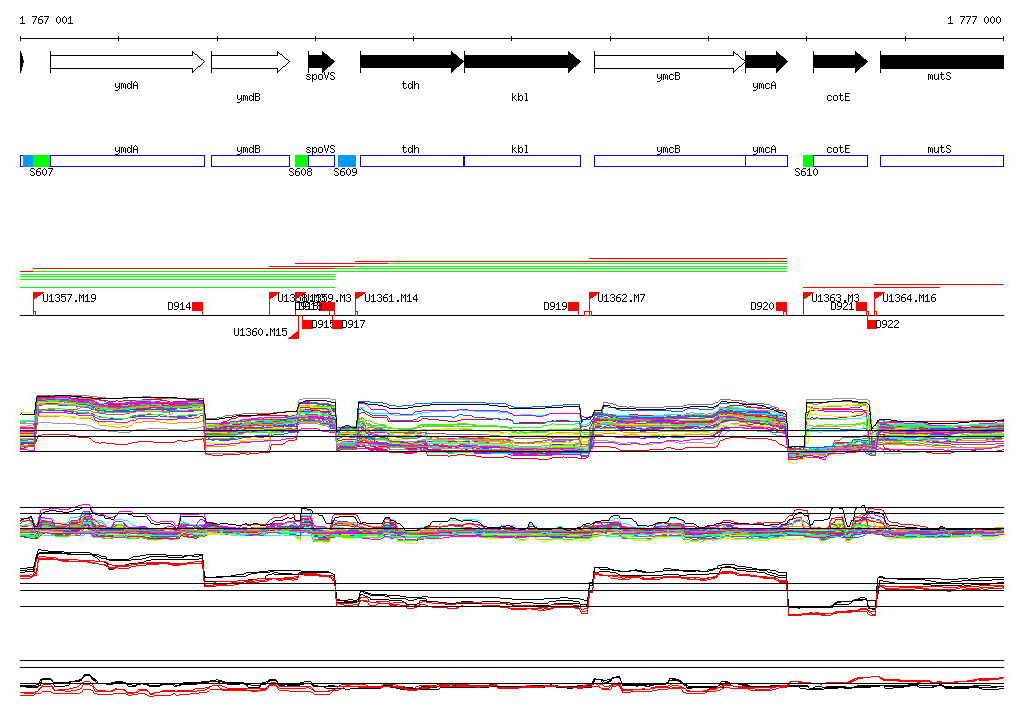Select the black tdh gene arrow
This screenshot has width=1024, height=714.
tap(412, 62)
